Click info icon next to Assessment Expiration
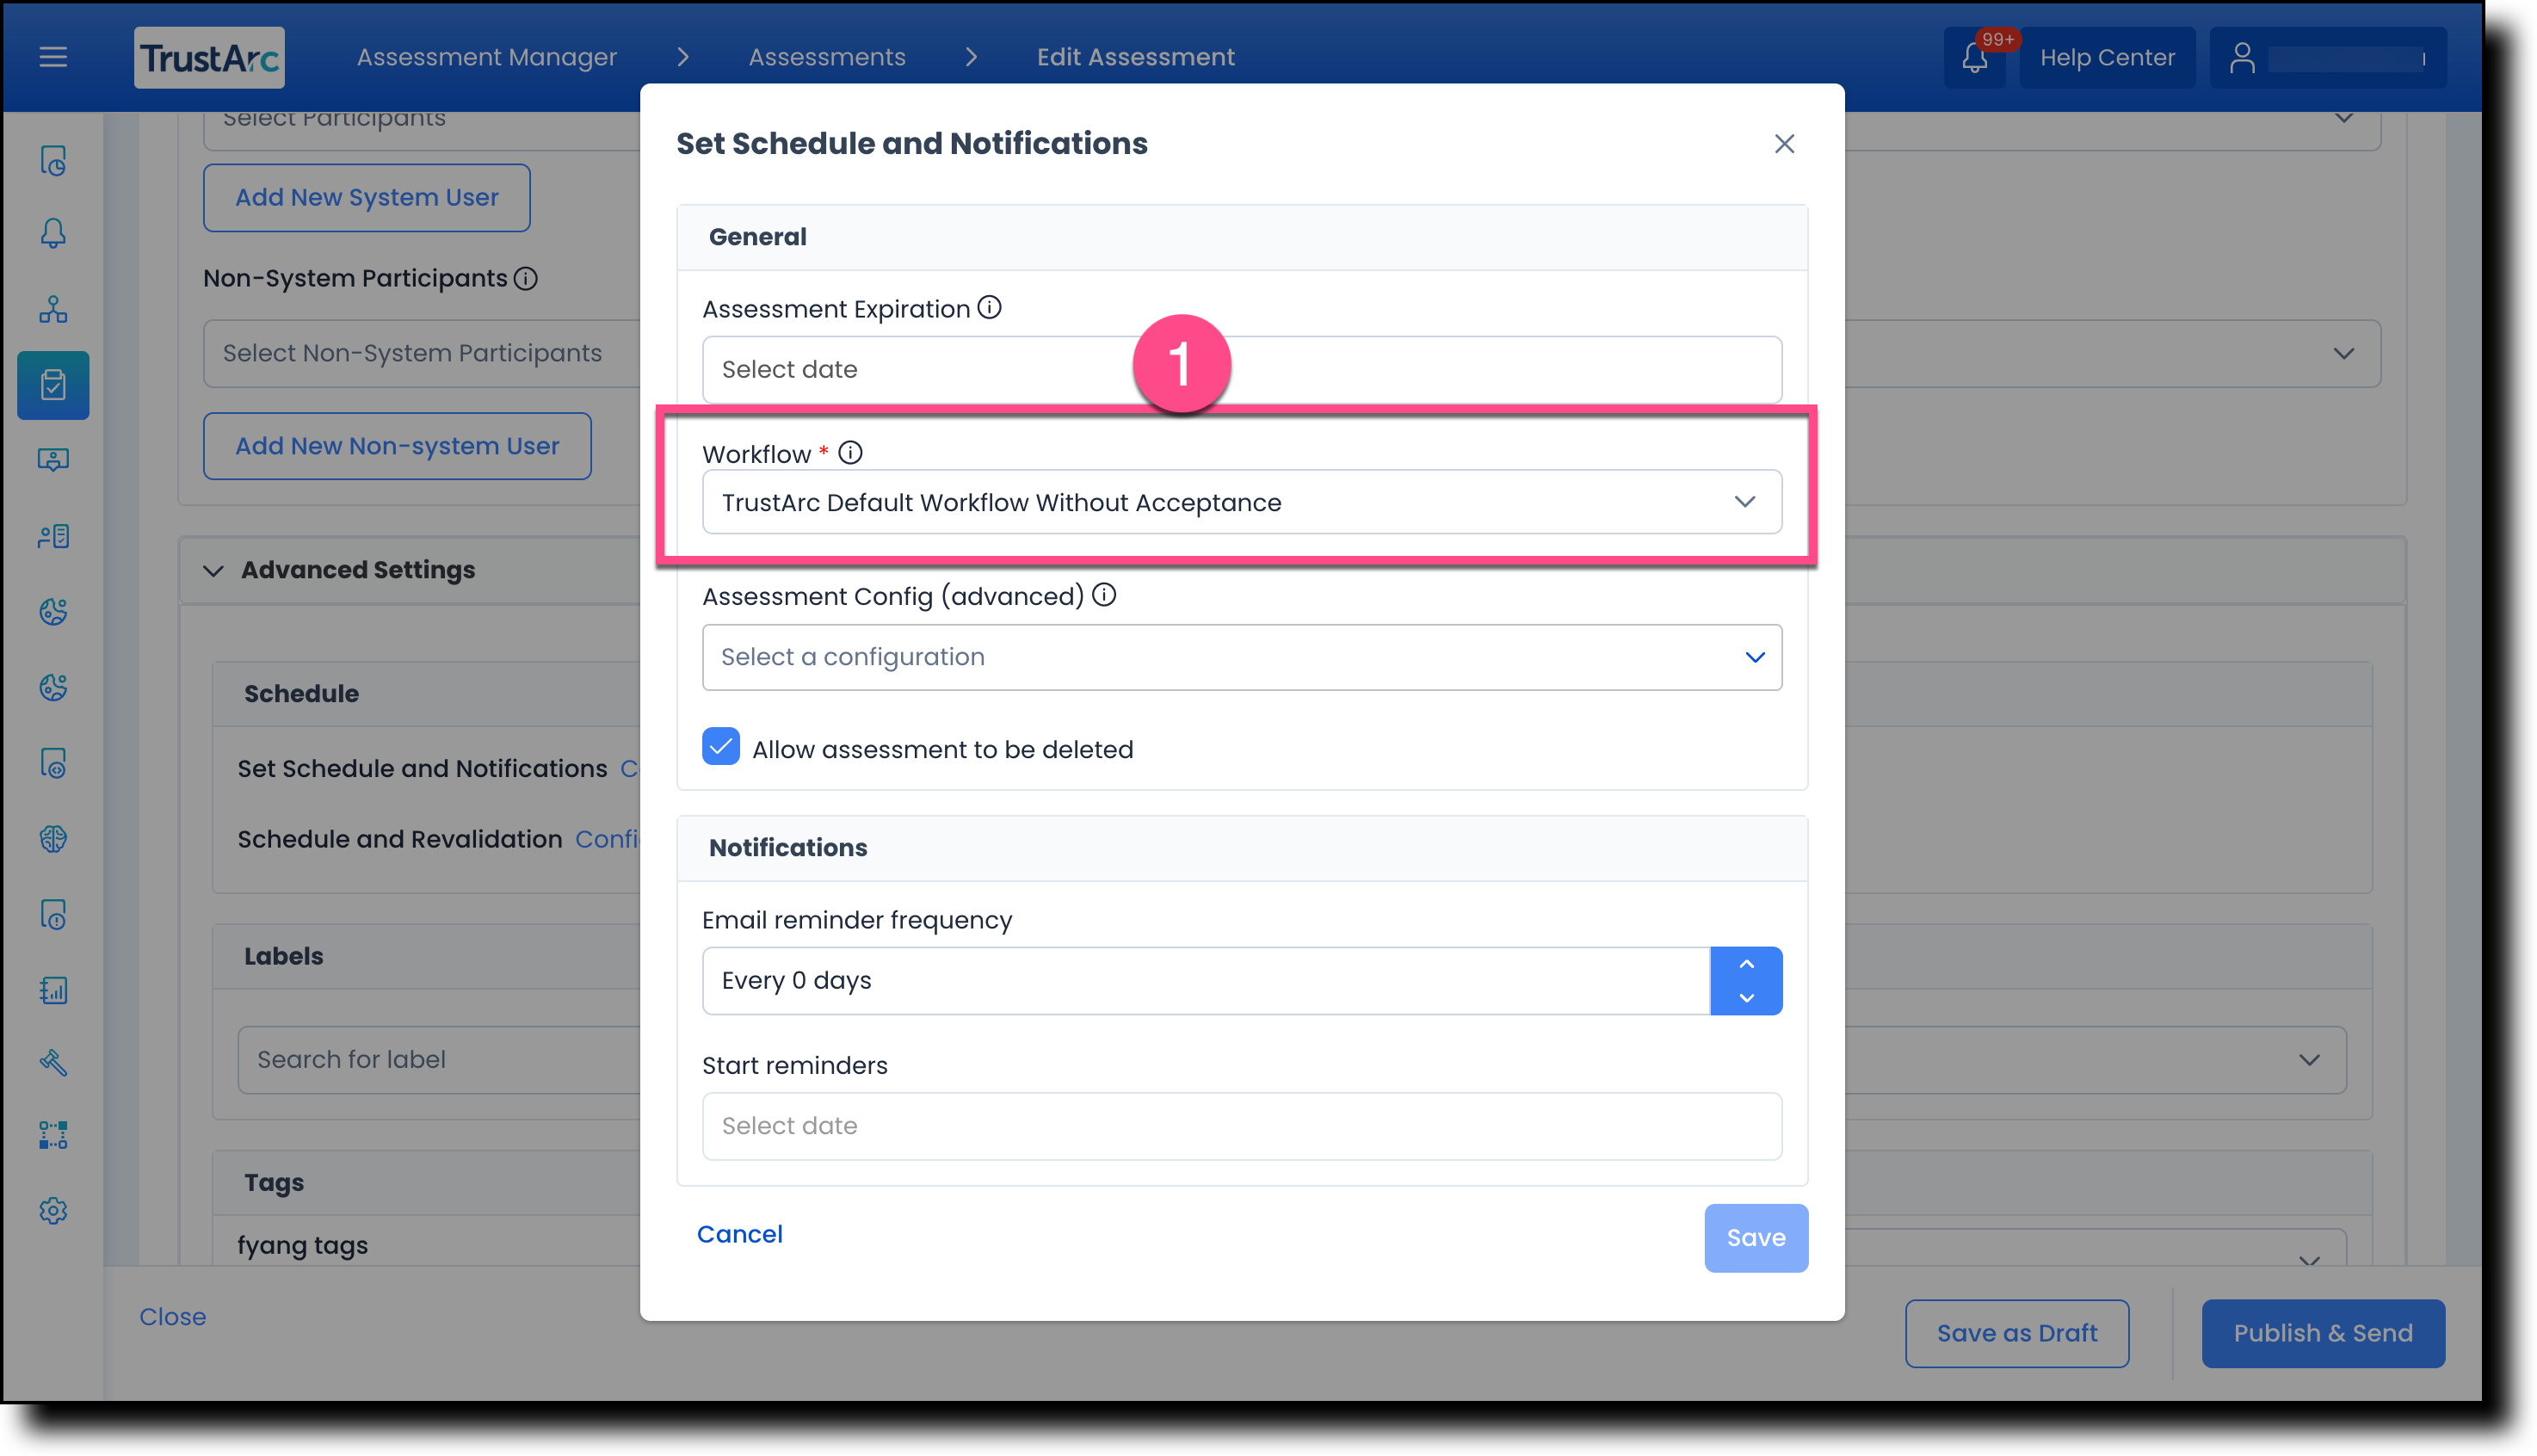This screenshot has width=2537, height=1456. tap(989, 308)
